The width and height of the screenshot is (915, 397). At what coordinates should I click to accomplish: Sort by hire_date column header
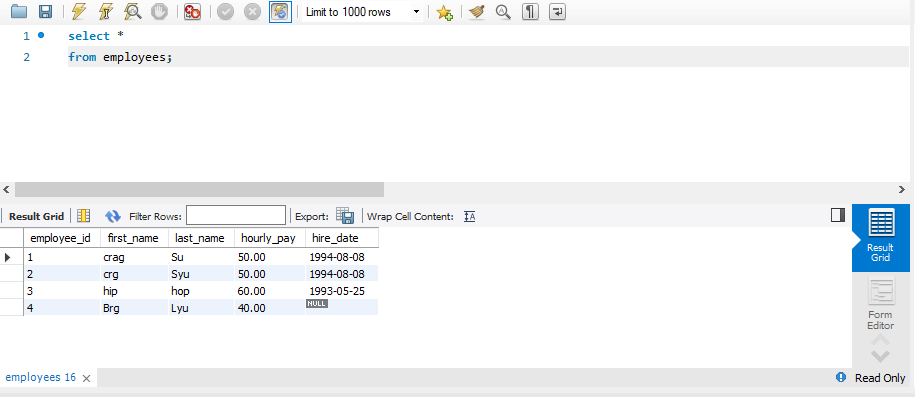pyautogui.click(x=341, y=238)
